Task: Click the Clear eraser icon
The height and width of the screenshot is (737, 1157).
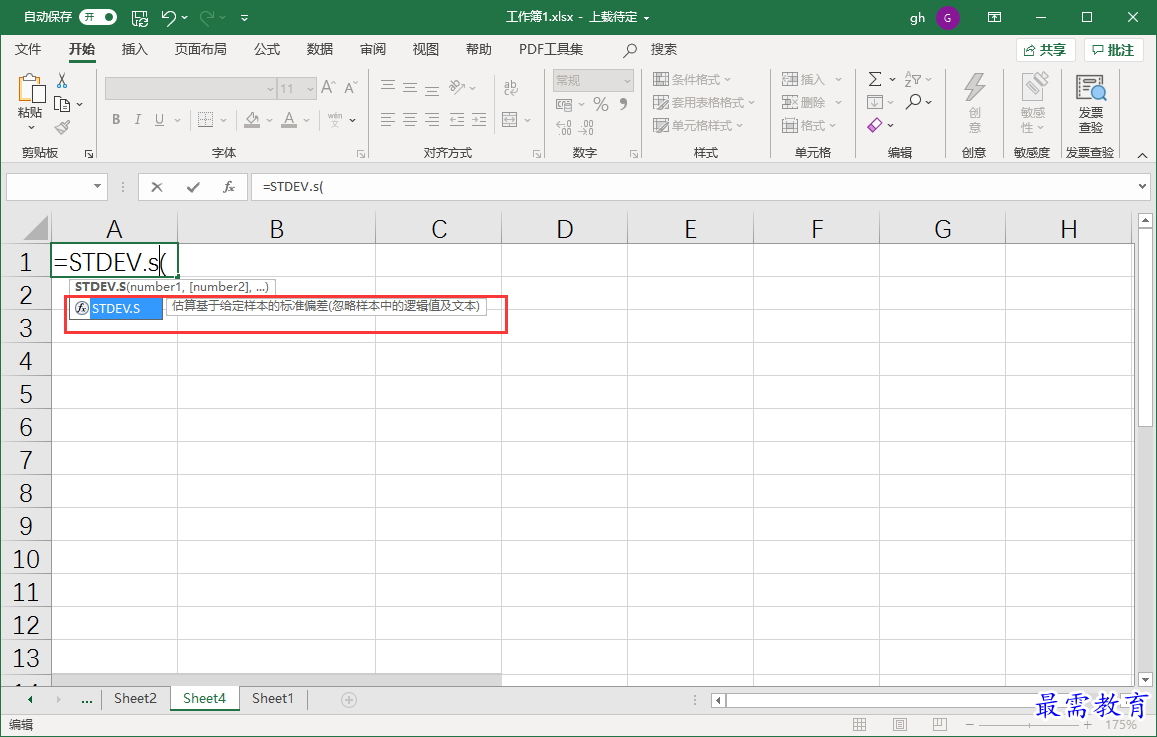Action: (875, 125)
